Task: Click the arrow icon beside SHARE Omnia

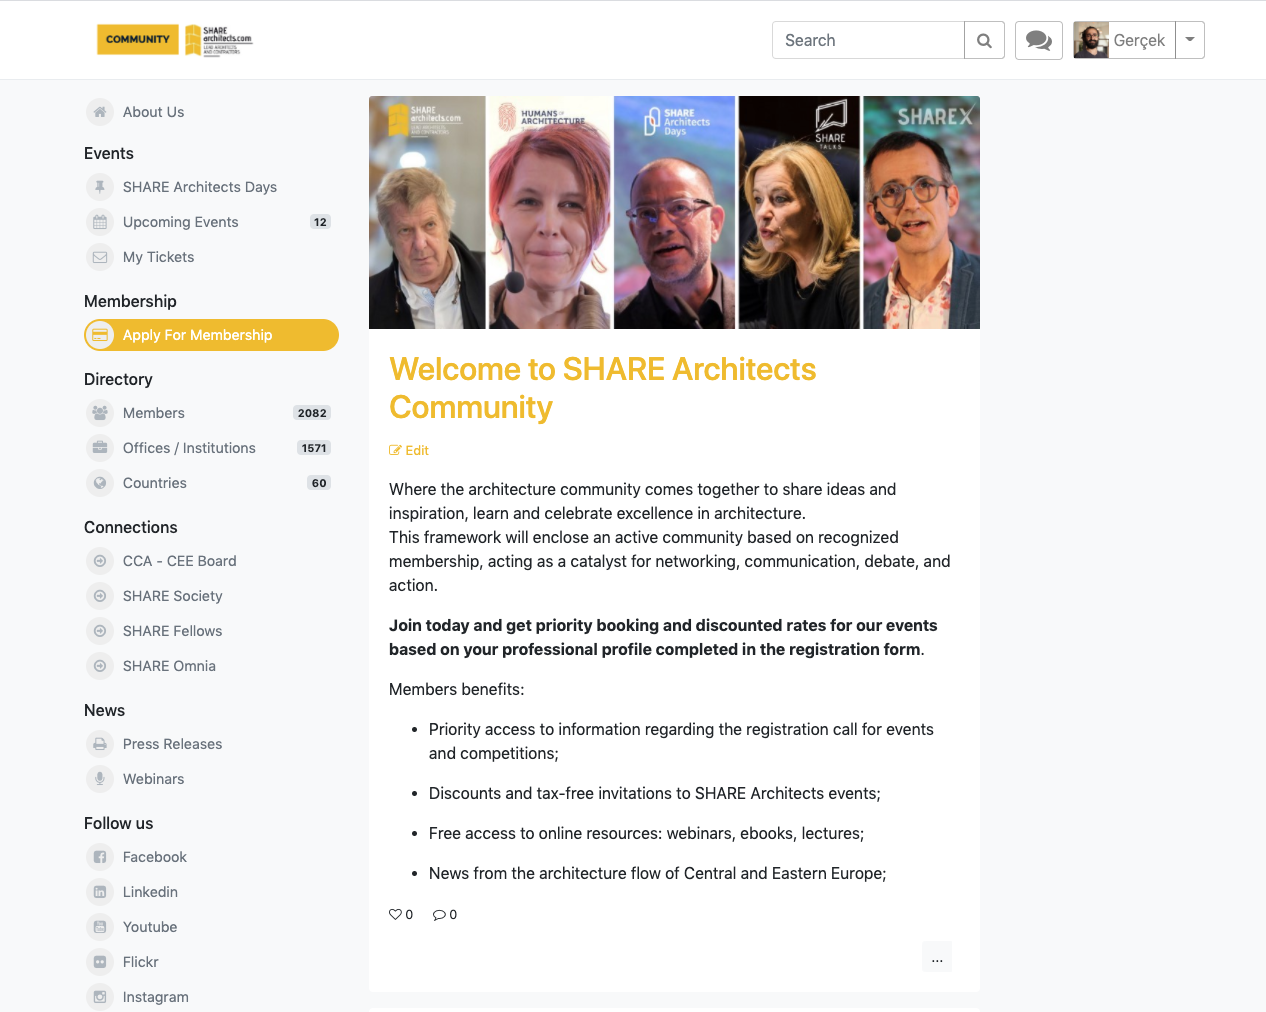Action: 100,666
